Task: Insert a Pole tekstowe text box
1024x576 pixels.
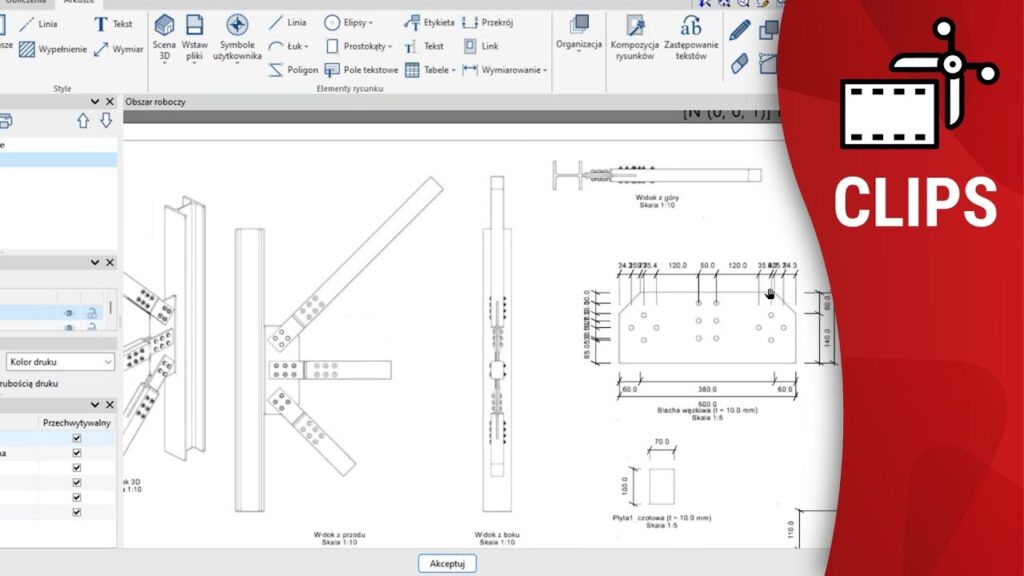Action: (x=361, y=70)
